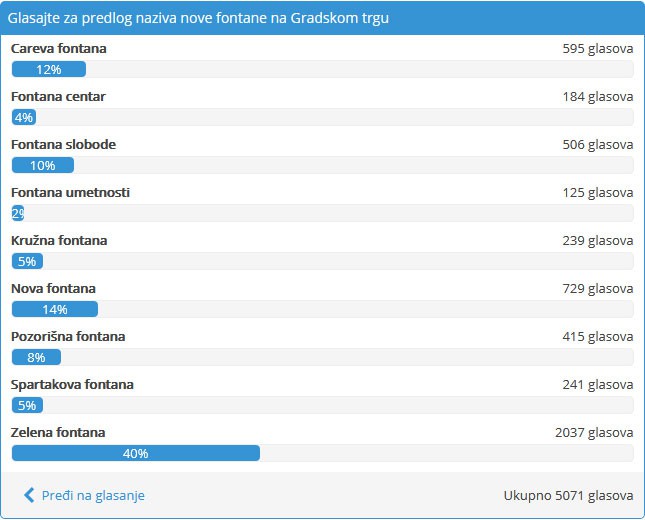Click the Fontana umetnosti 2% bar
The image size is (645, 520).
click(x=18, y=213)
